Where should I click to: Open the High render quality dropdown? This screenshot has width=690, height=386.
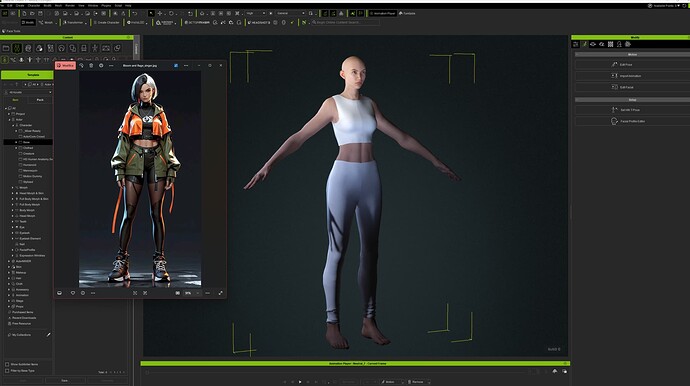(256, 14)
